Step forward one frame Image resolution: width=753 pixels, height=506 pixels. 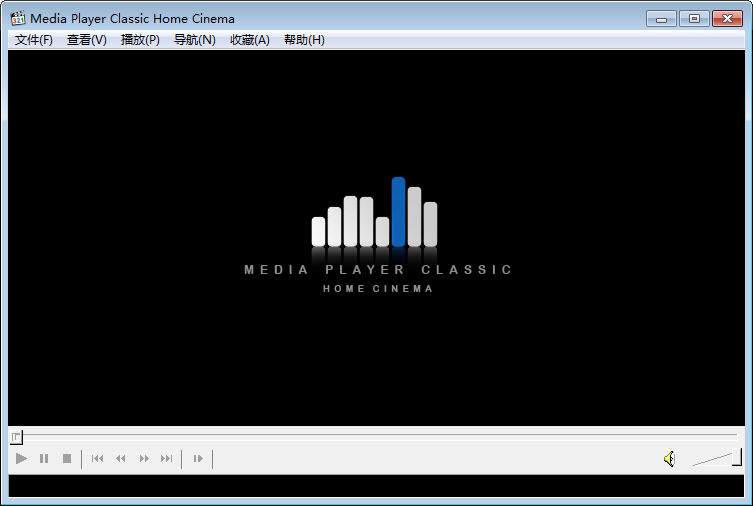click(198, 458)
